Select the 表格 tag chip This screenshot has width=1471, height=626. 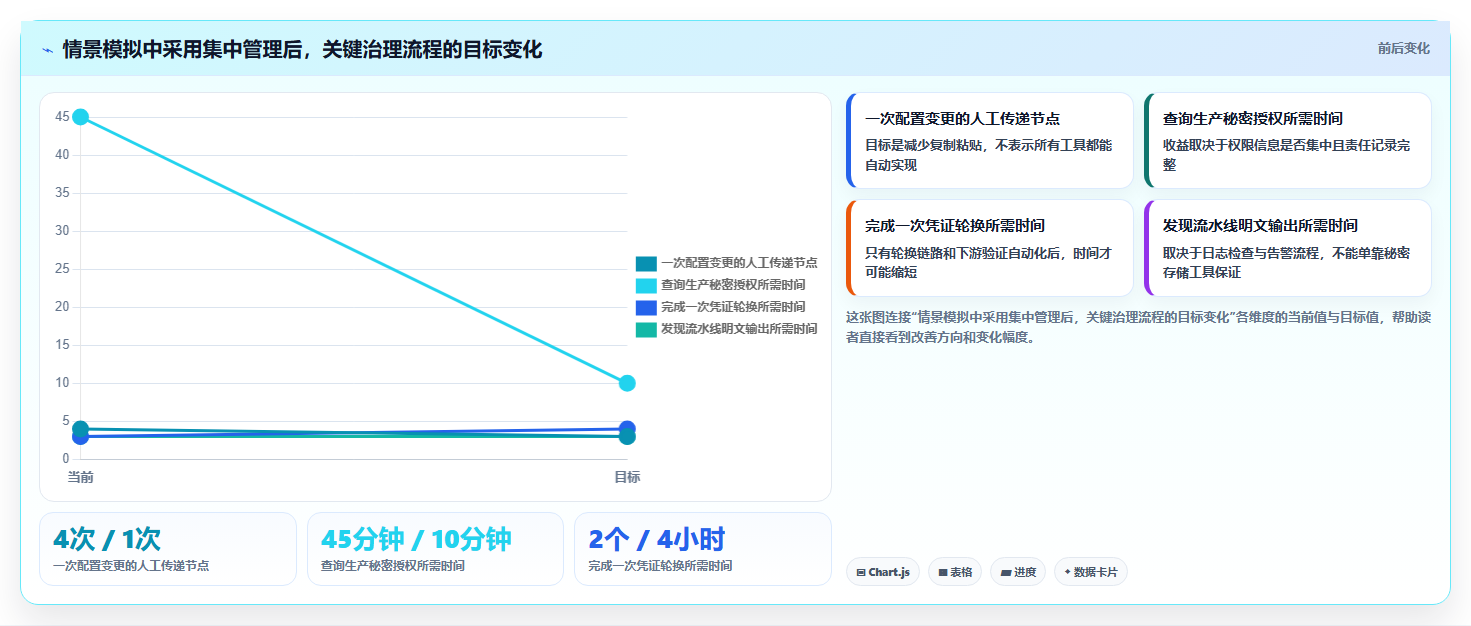tap(955, 572)
